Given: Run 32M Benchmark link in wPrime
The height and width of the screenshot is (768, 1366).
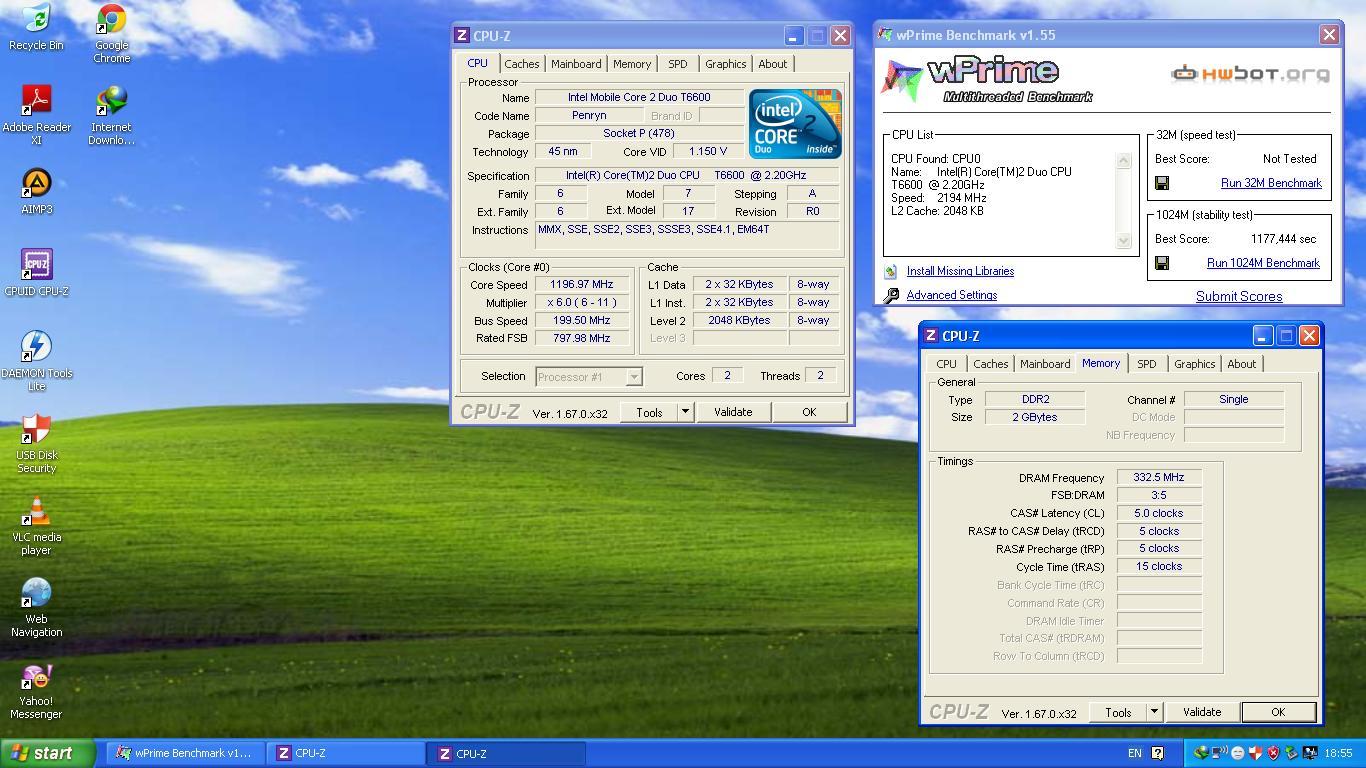Looking at the screenshot, I should 1271,183.
